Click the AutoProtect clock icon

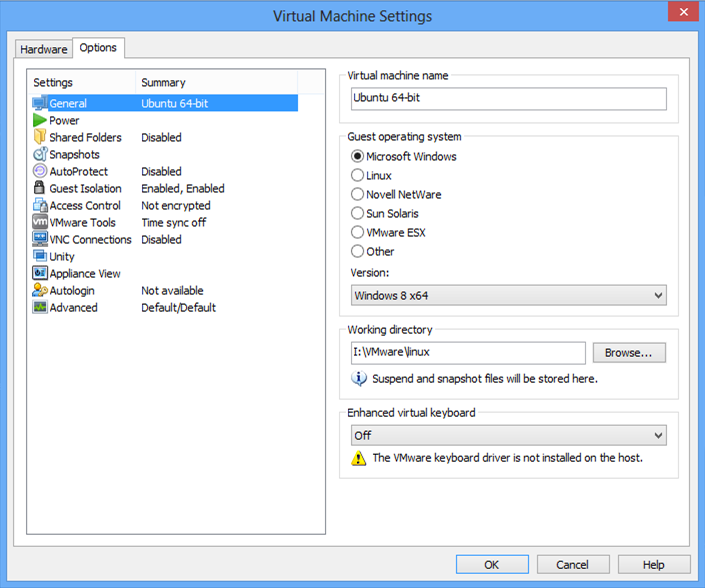coord(40,171)
